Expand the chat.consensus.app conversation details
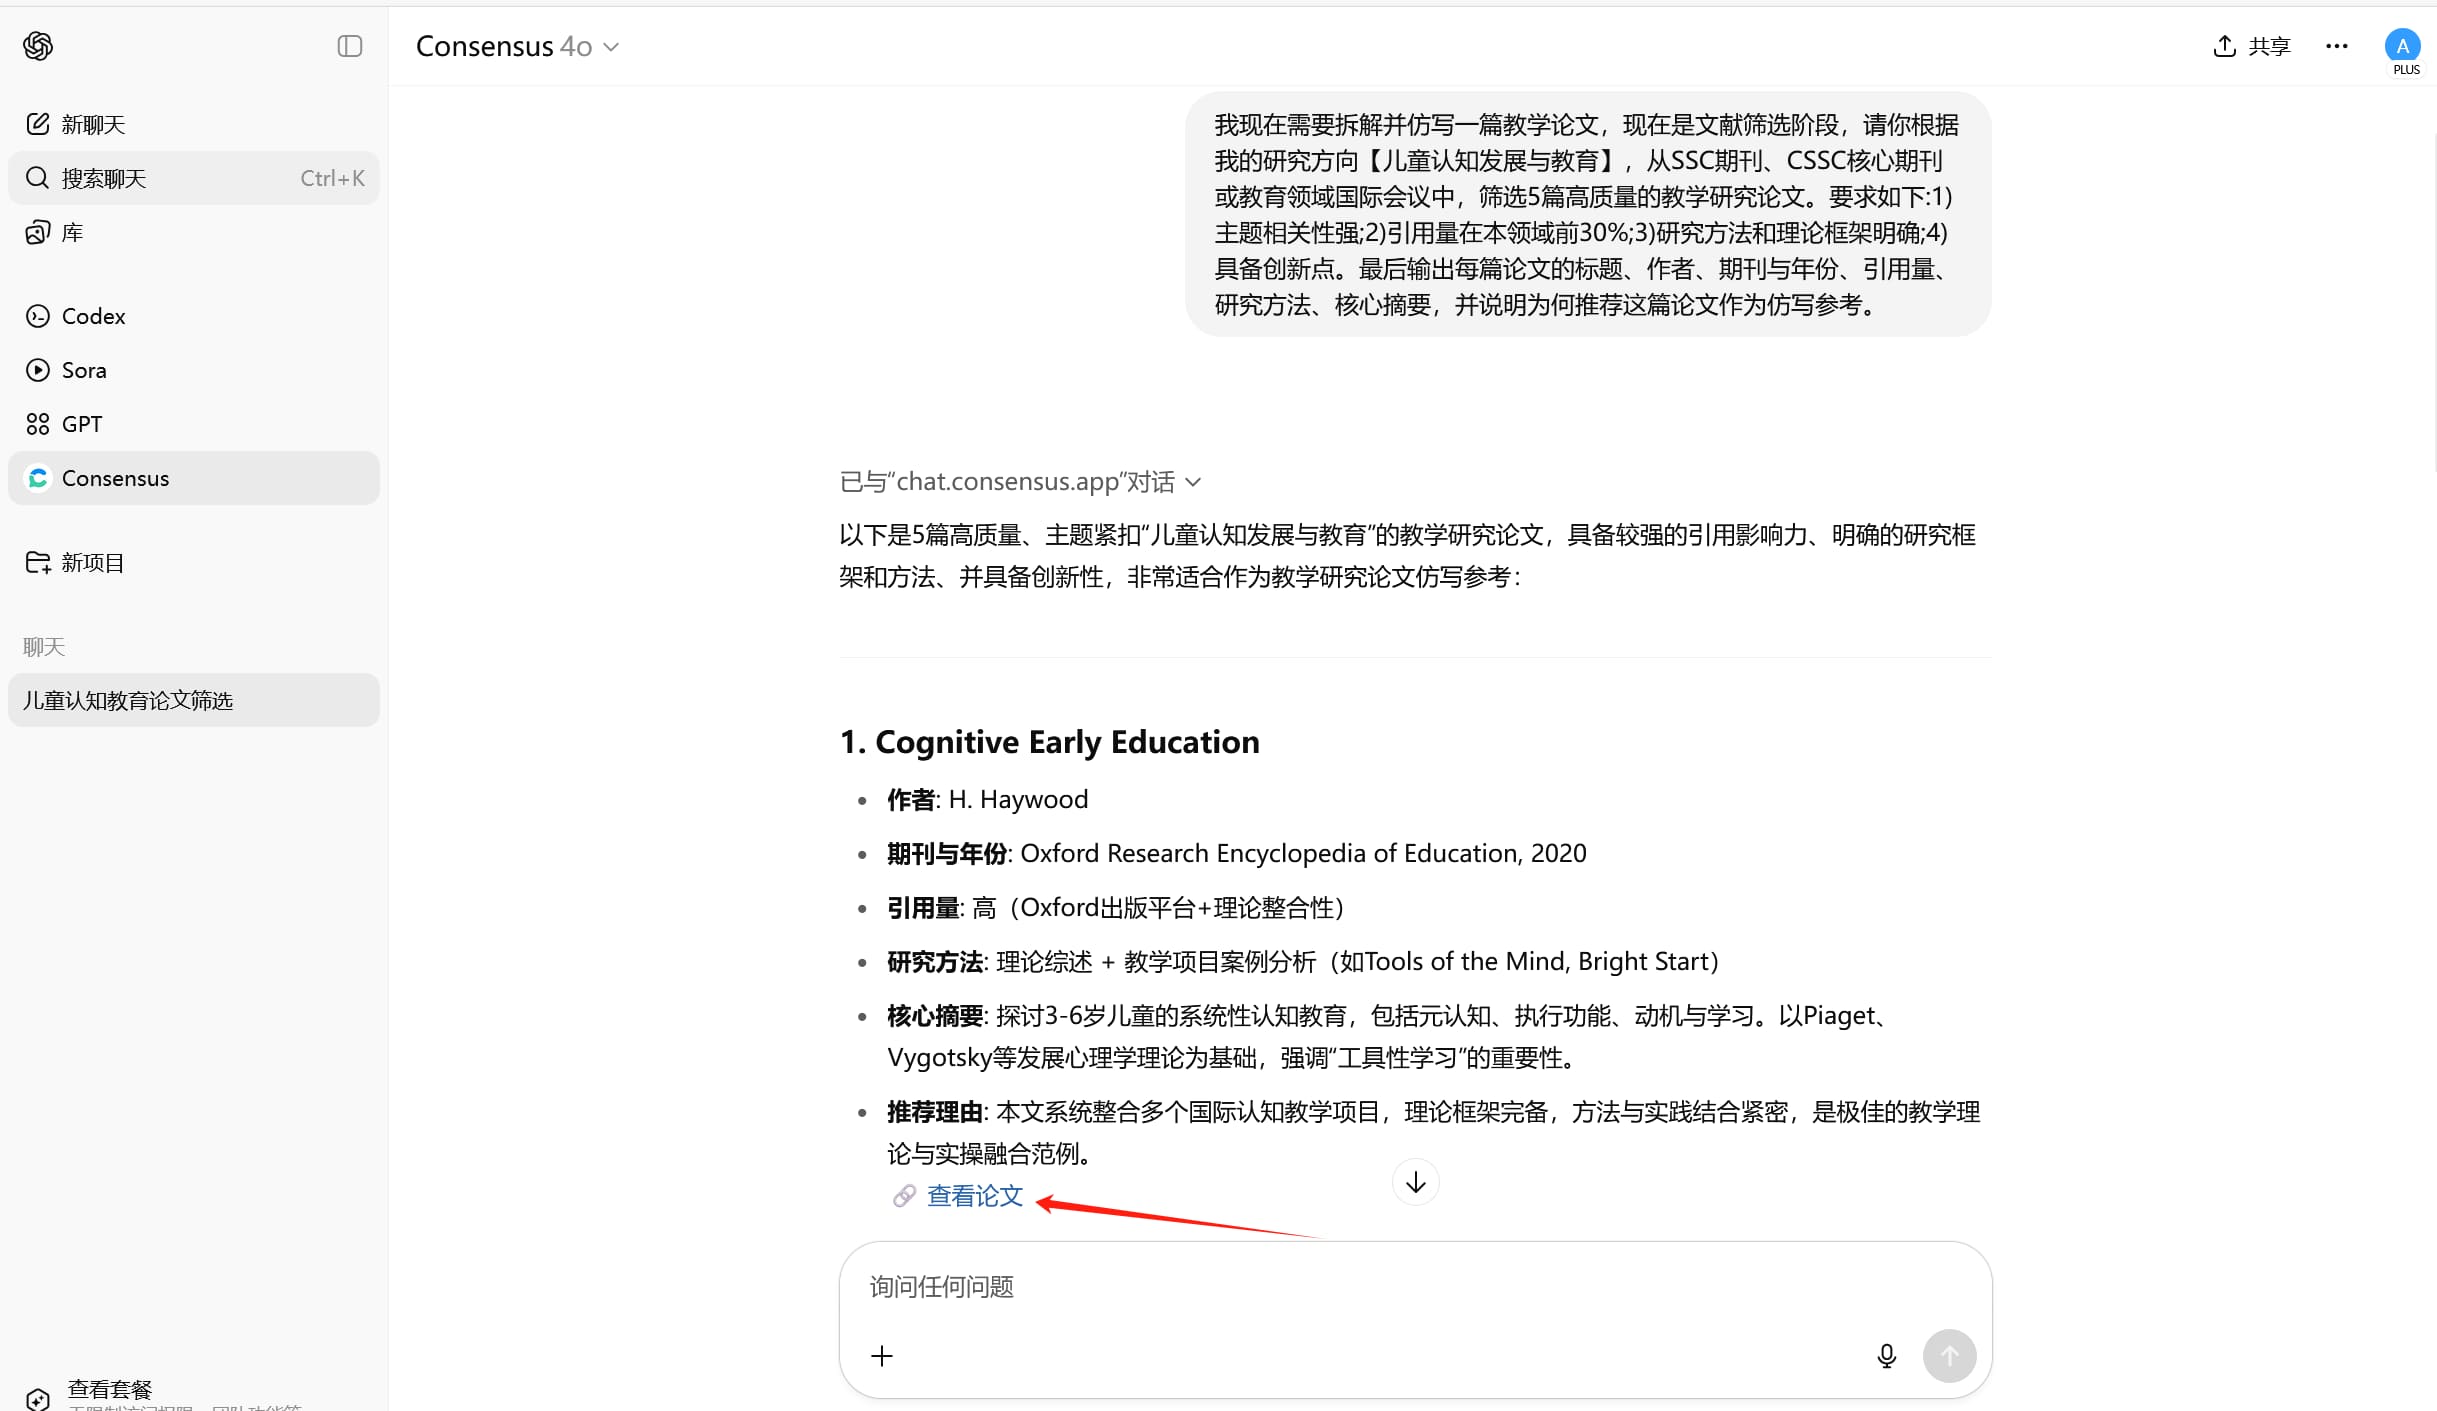The height and width of the screenshot is (1411, 2437). (x=1020, y=482)
